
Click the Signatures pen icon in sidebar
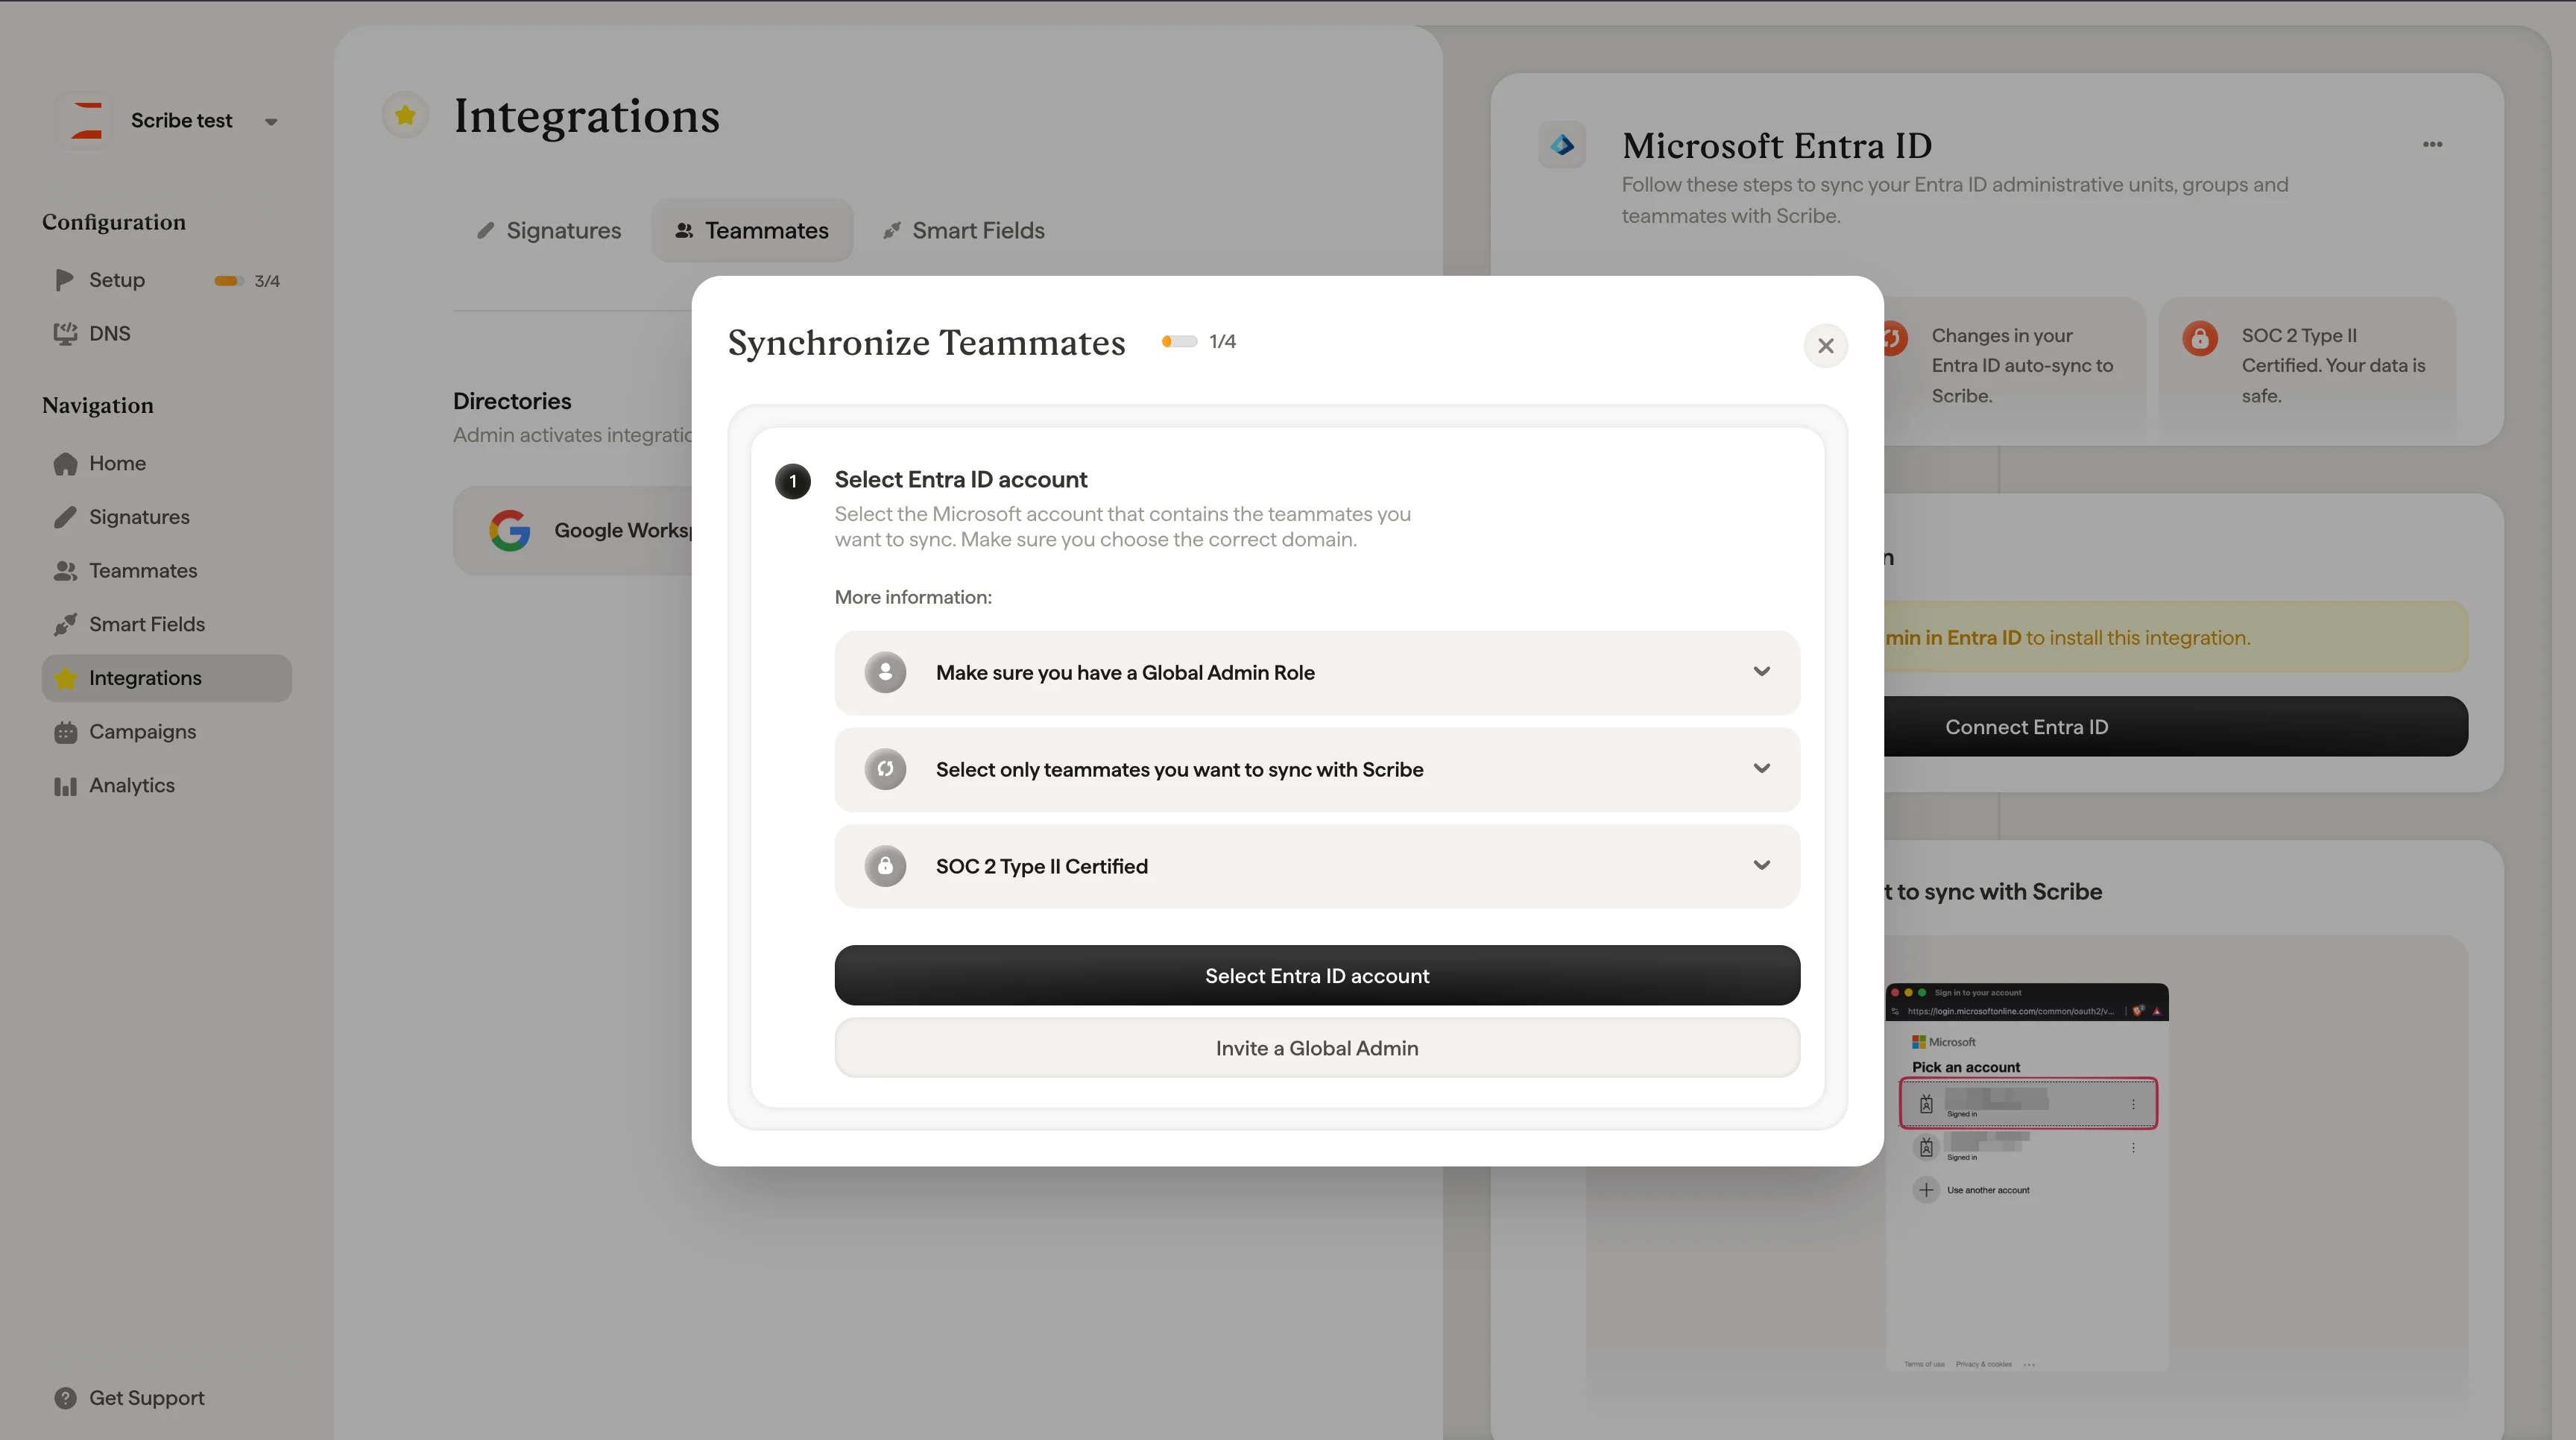65,517
